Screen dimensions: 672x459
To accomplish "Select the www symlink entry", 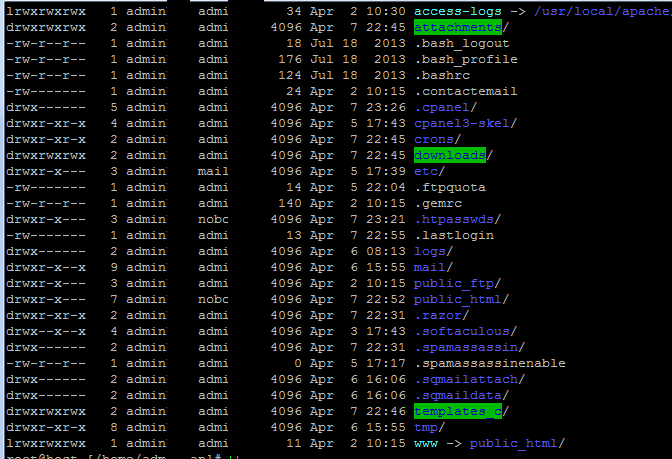I will tap(426, 443).
